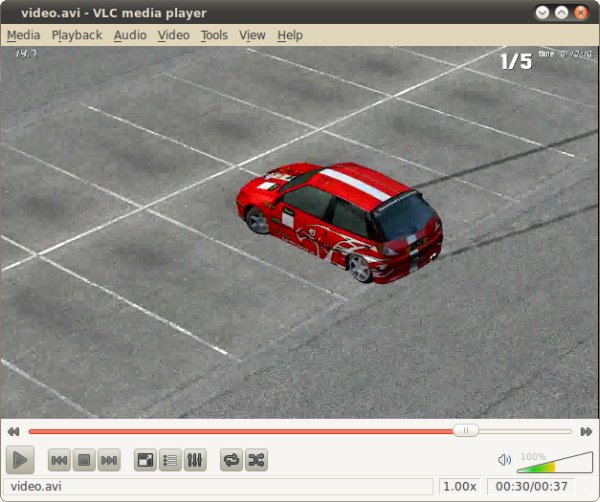This screenshot has width=600, height=502.
Task: Click the 00:30/00:37 elapsed time display
Action: click(531, 486)
